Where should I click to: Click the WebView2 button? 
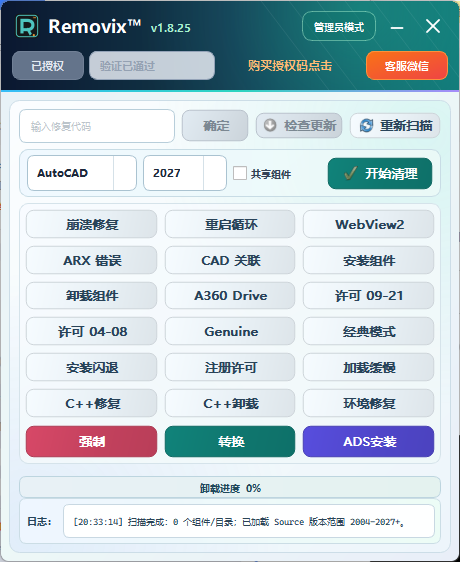coord(369,224)
